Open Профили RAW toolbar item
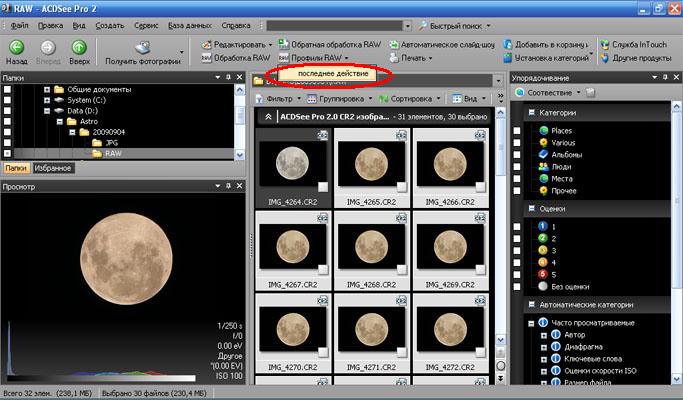This screenshot has width=683, height=400. [x=312, y=58]
